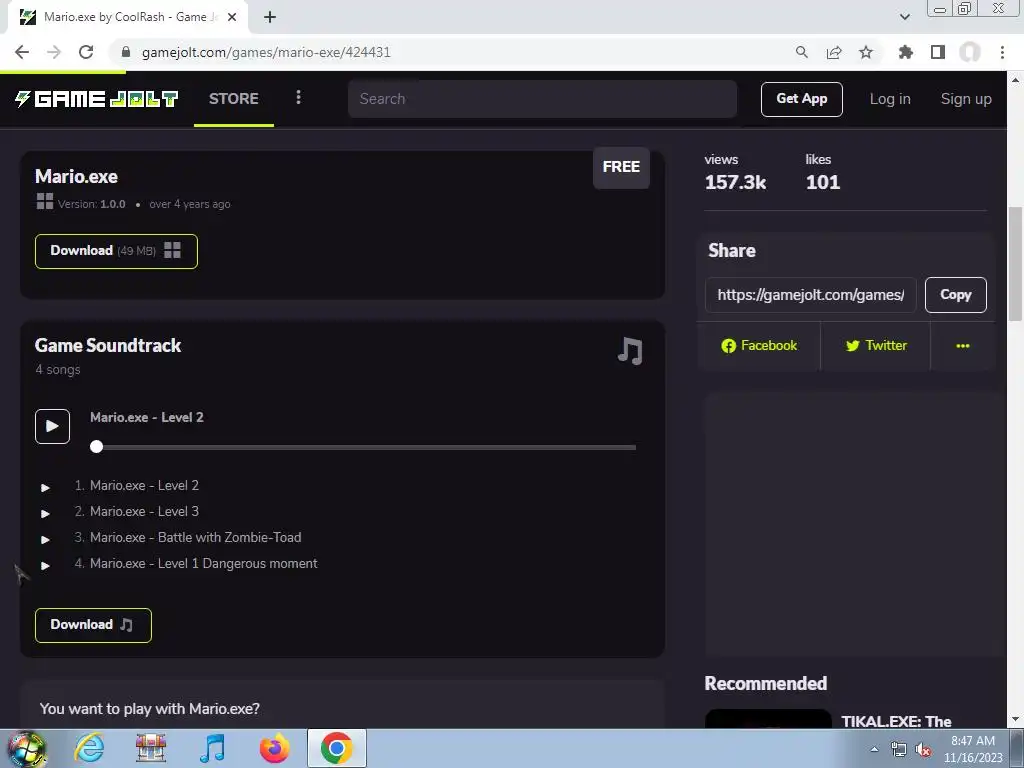Download the Mario.exe 49 MB build

tap(116, 251)
